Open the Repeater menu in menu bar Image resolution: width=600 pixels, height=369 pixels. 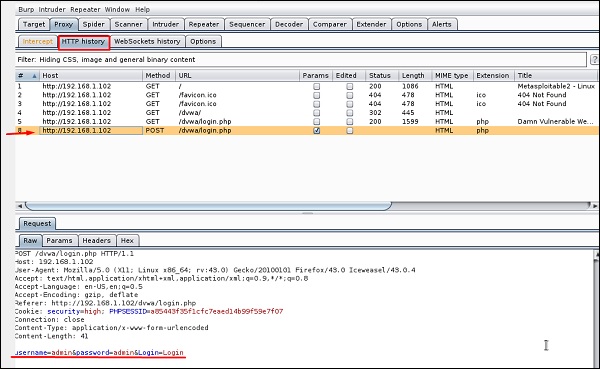(85, 10)
